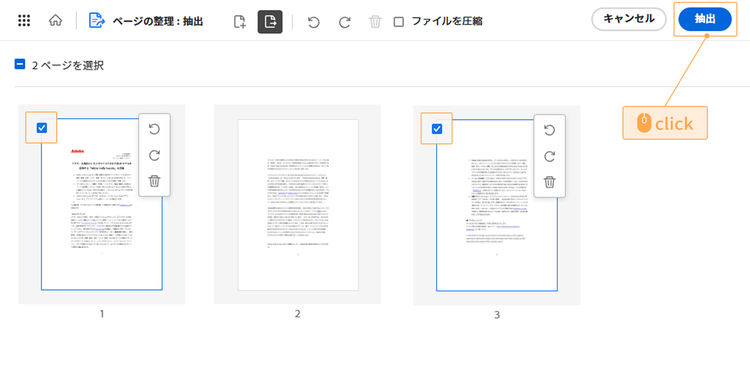Select page 1 thumbnail
Screen dimensions: 750x375
[x=101, y=204]
